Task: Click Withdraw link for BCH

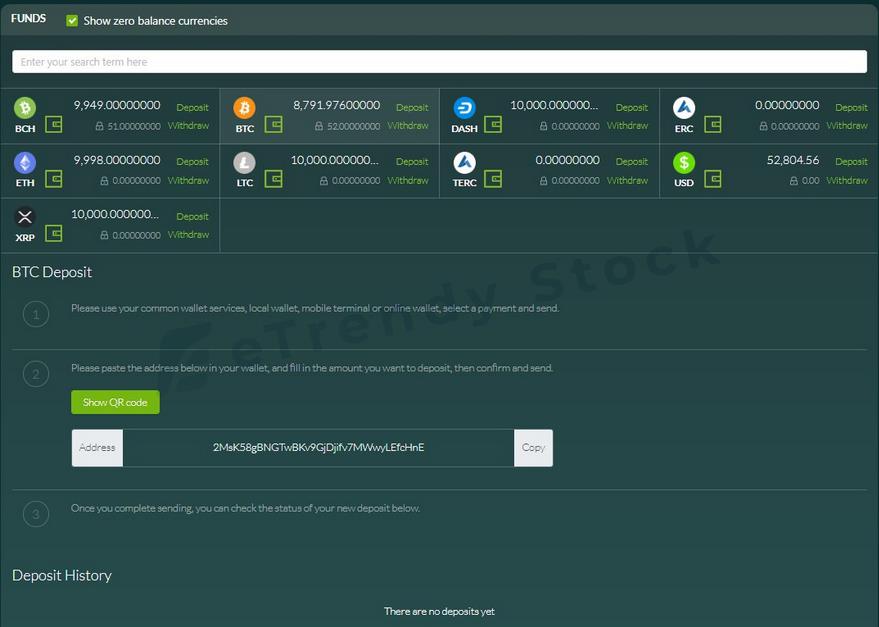Action: tap(188, 126)
